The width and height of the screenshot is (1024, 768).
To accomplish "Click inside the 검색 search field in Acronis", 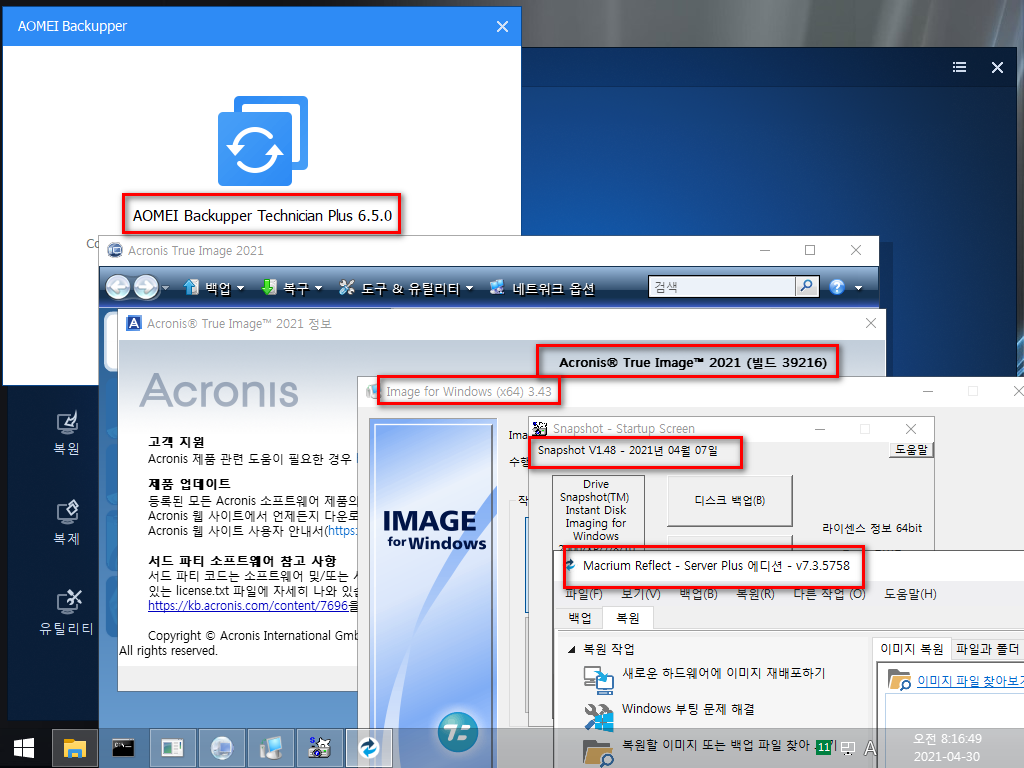I will point(722,287).
